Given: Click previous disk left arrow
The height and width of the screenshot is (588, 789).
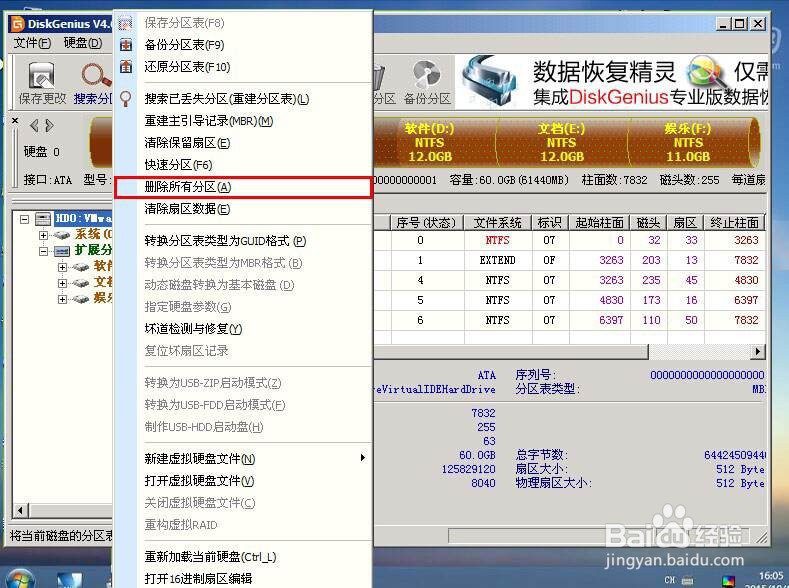Looking at the screenshot, I should pyautogui.click(x=34, y=125).
